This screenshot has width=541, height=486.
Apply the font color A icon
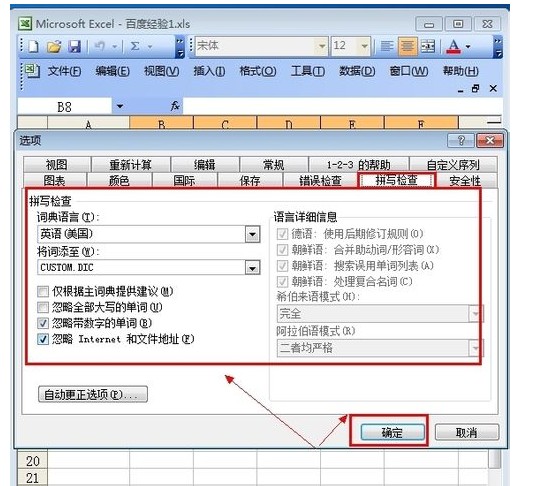453,46
